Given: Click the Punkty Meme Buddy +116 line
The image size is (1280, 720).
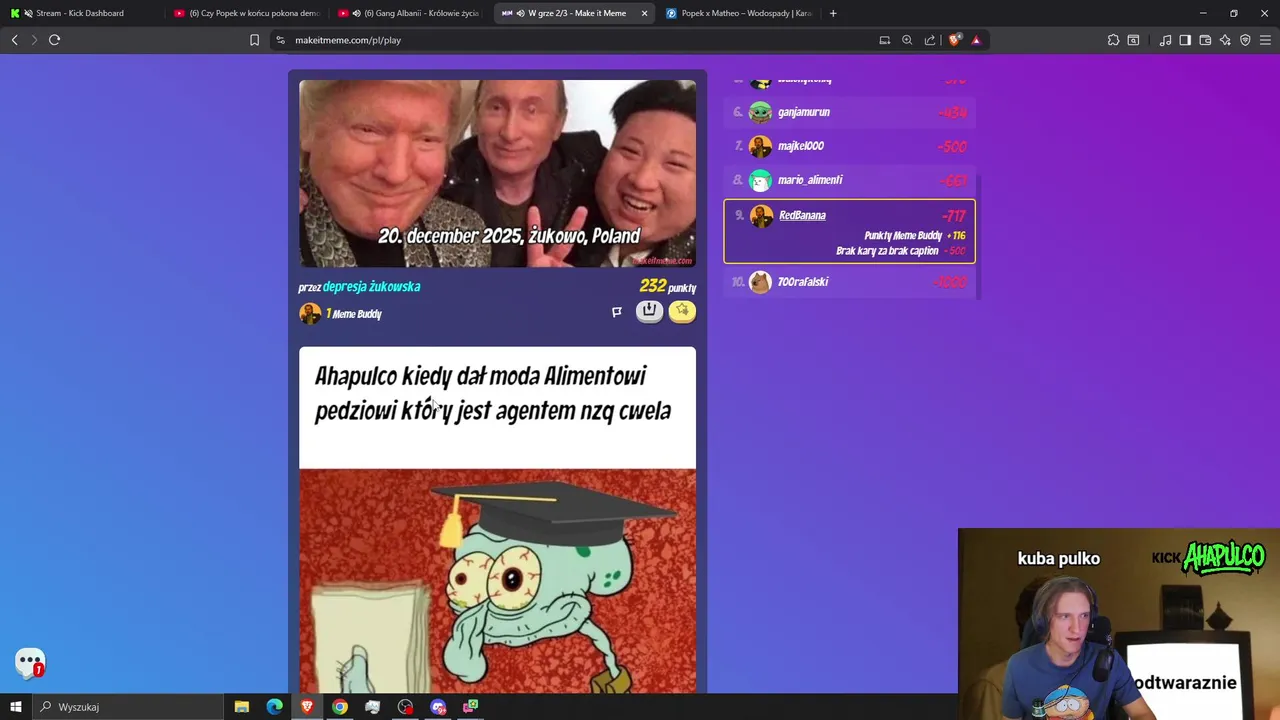Looking at the screenshot, I should [x=915, y=236].
